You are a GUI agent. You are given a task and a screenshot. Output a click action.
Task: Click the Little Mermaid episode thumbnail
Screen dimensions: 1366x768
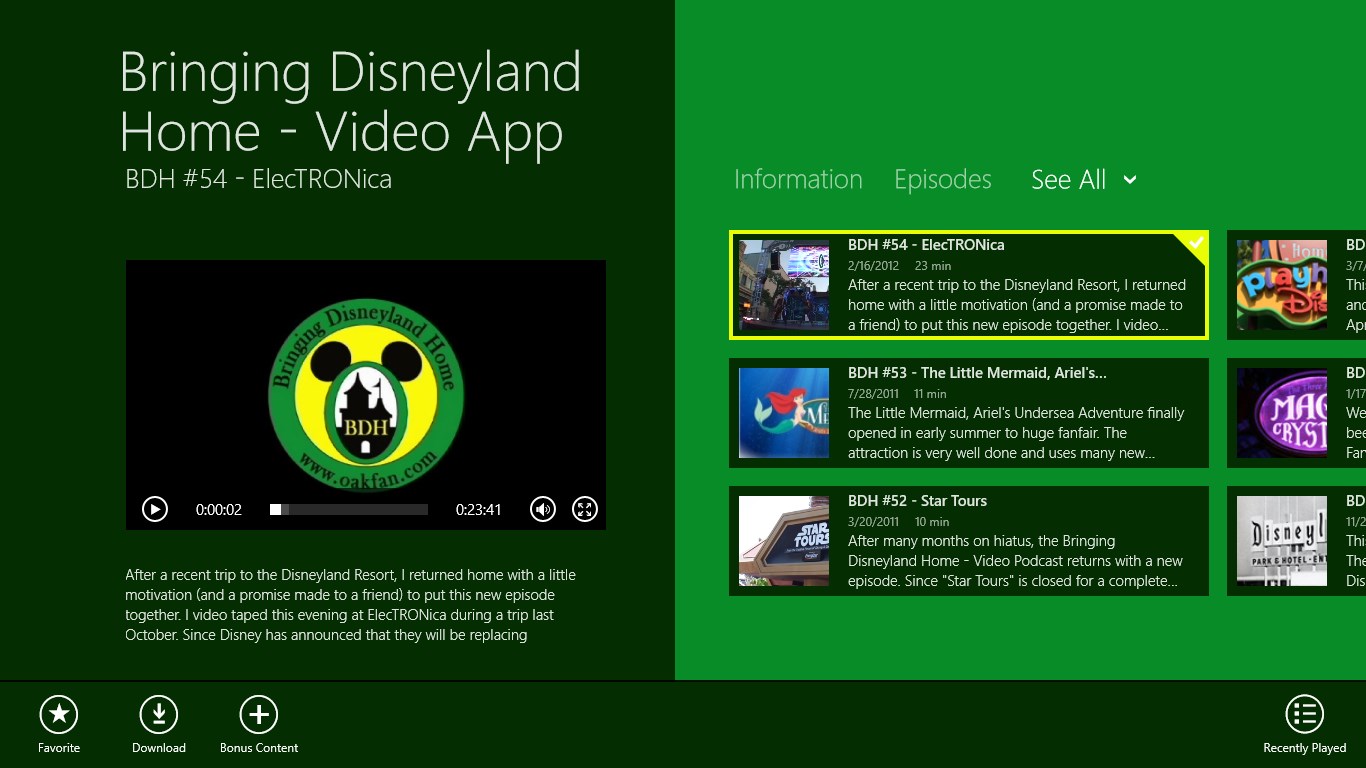784,413
